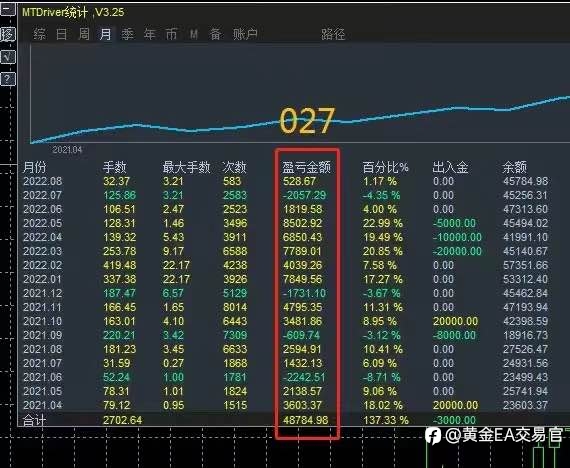Click the 出入金 column header
This screenshot has height=468, width=570.
click(450, 167)
